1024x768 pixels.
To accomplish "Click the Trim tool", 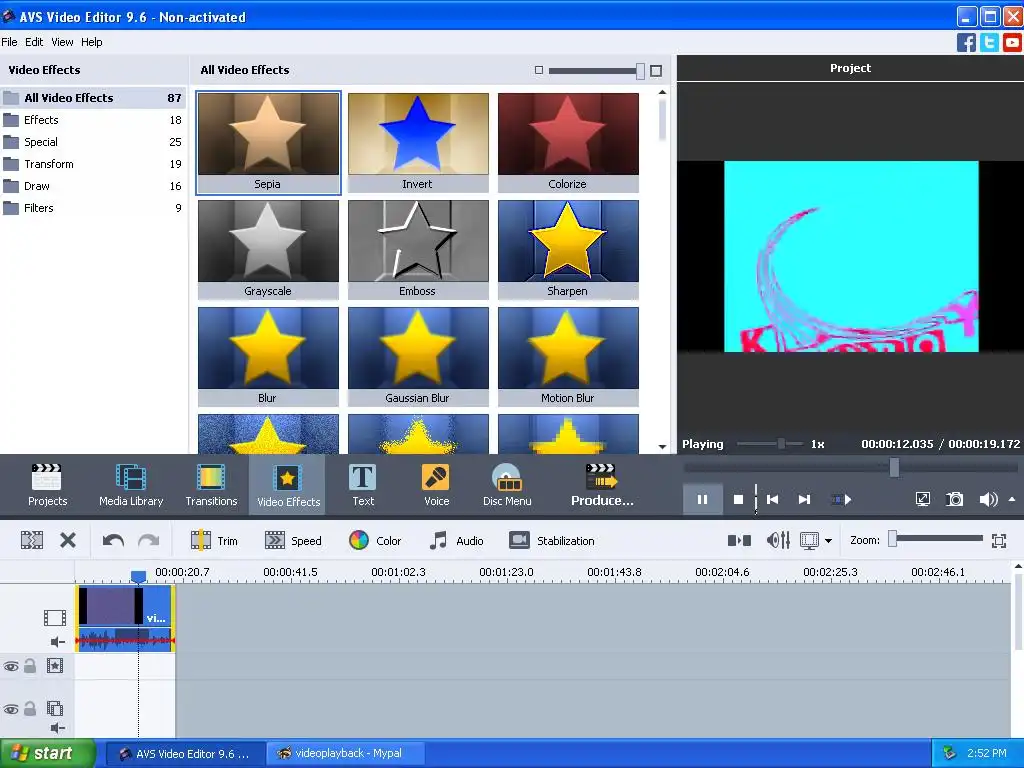I will click(x=214, y=541).
